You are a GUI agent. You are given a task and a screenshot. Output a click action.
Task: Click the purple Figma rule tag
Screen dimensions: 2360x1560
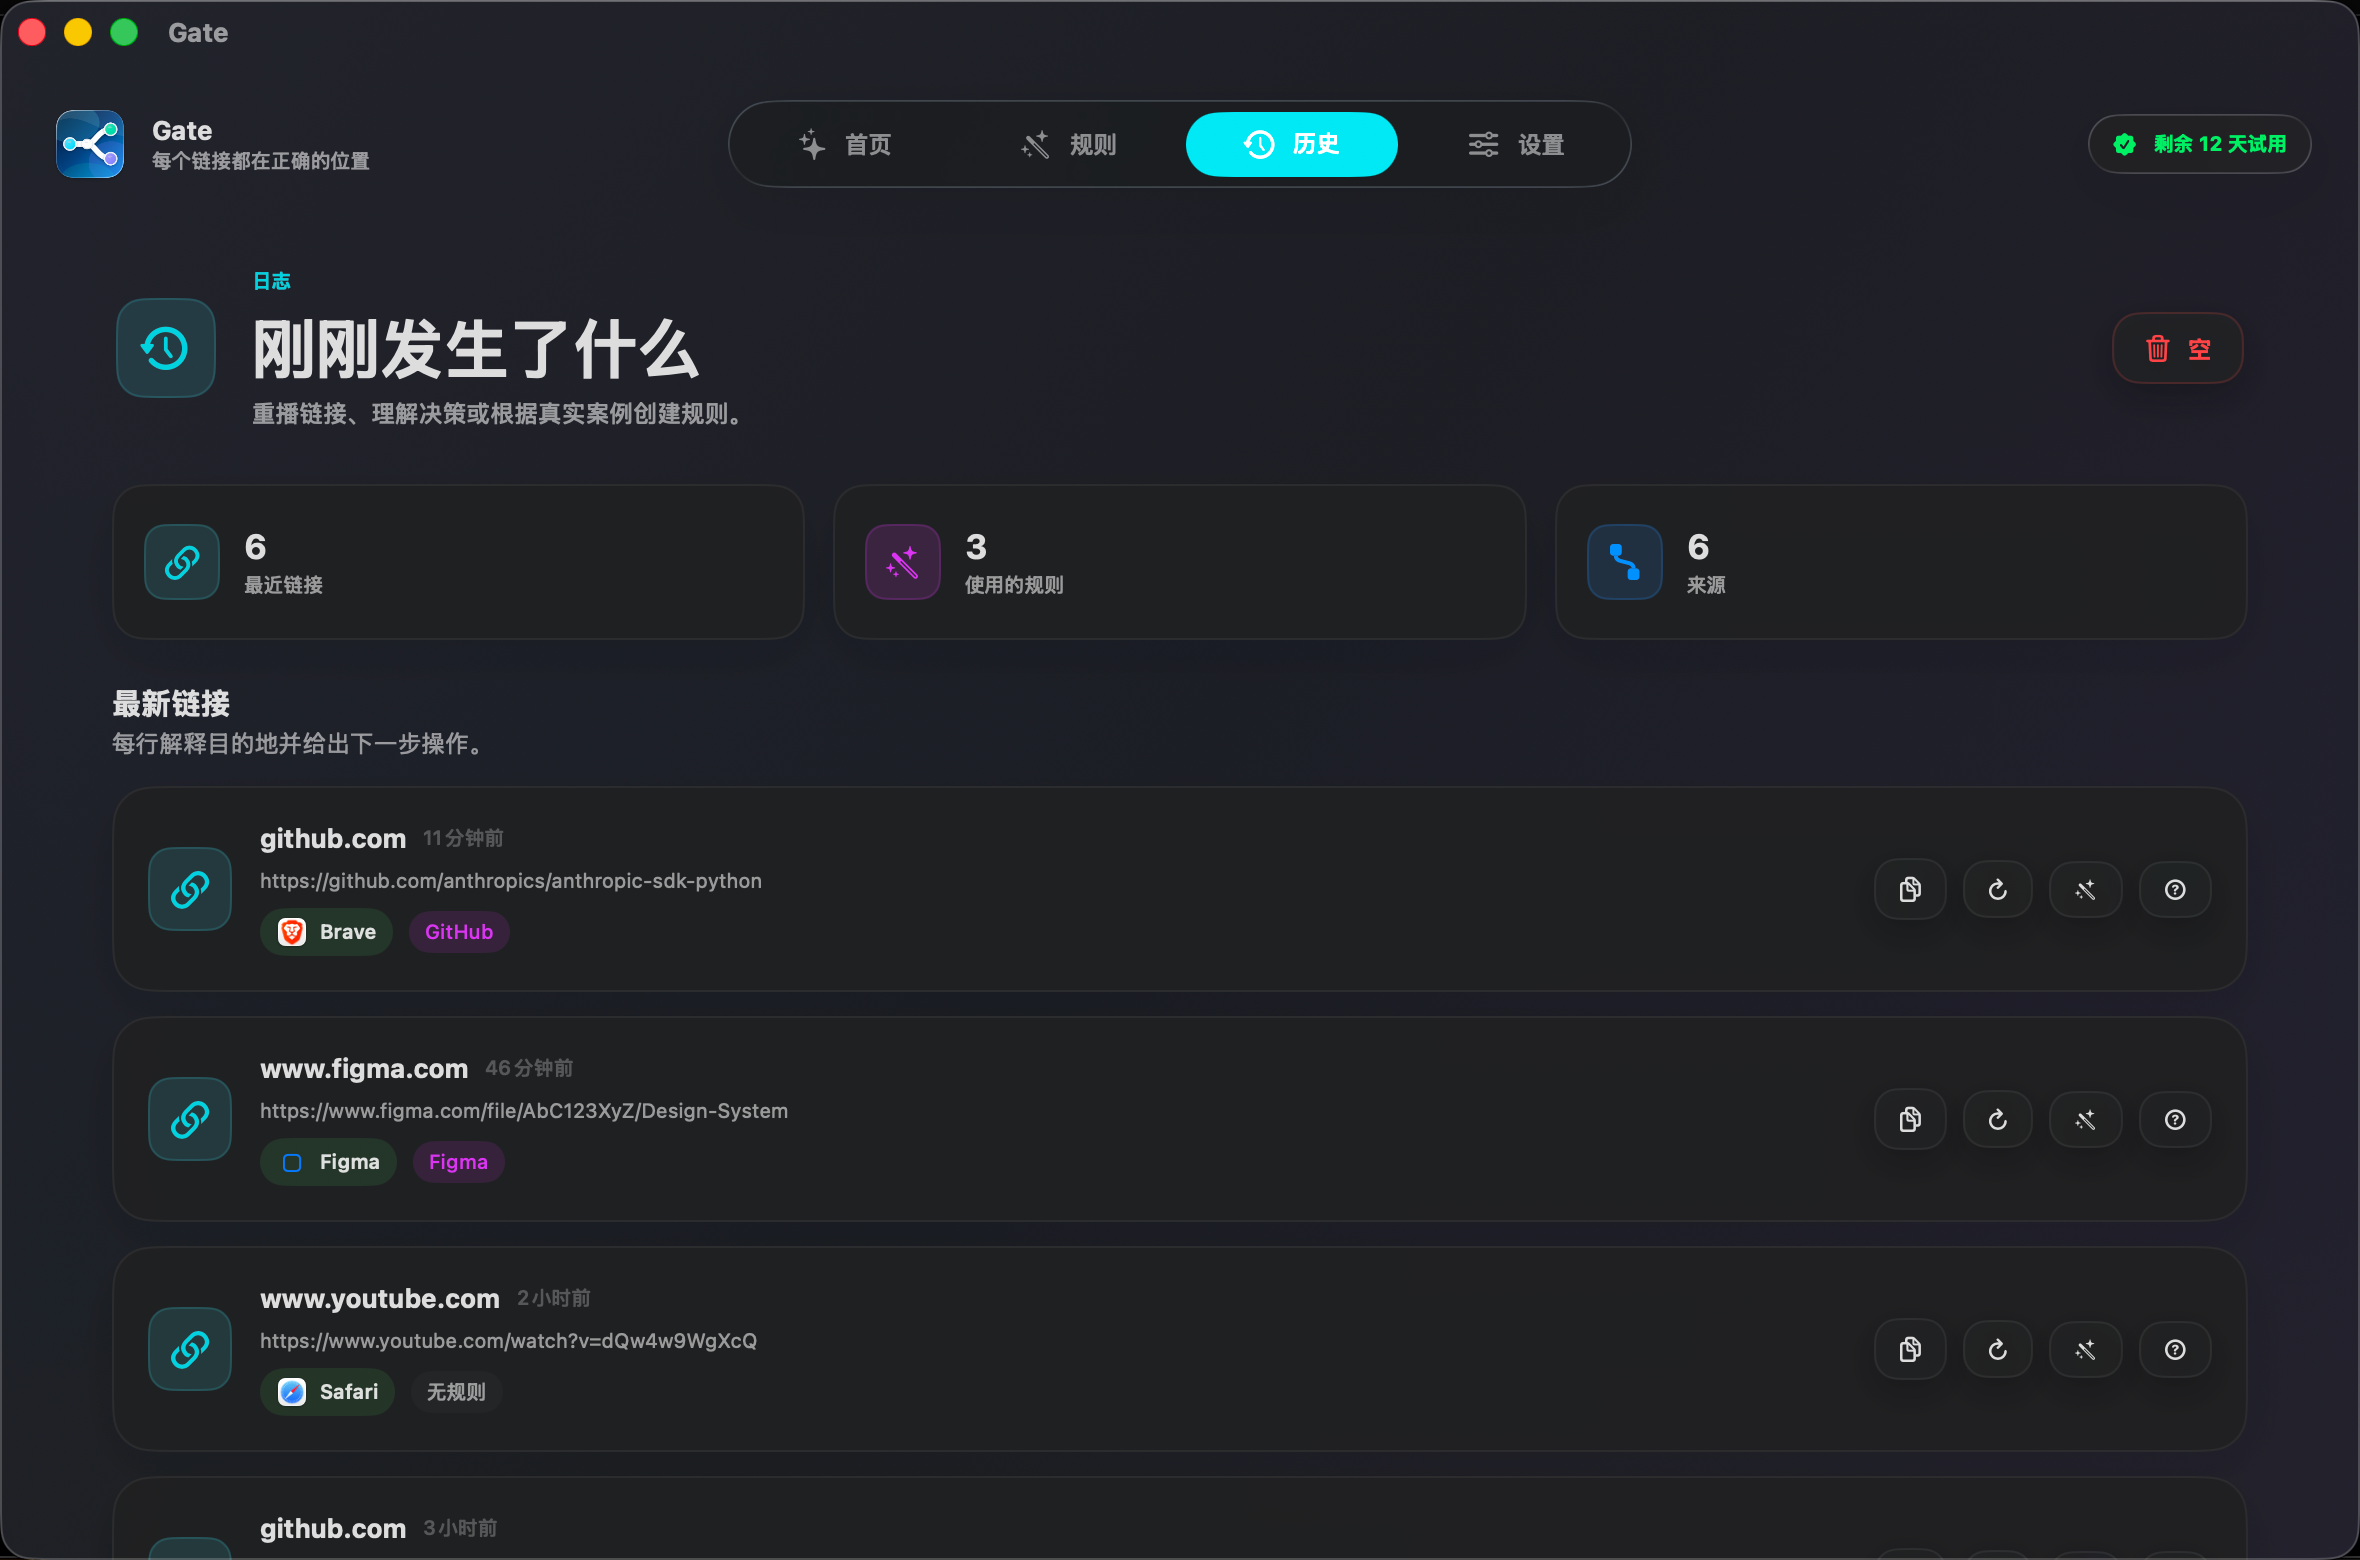pos(459,1162)
